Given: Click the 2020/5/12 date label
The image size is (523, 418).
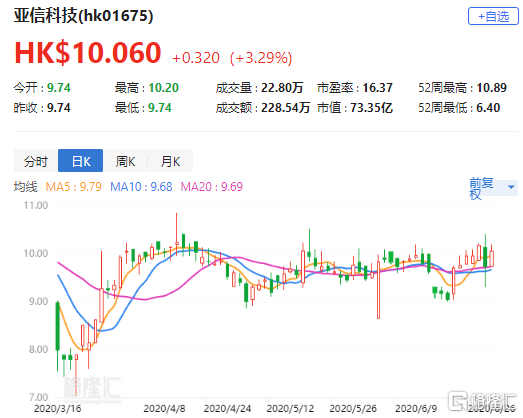Looking at the screenshot, I should click(x=290, y=408).
